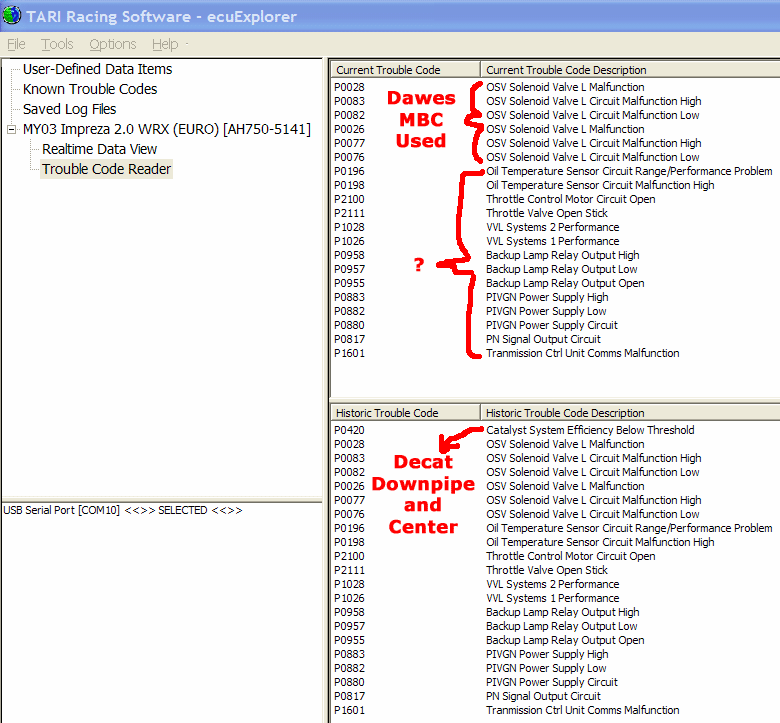Click current Tranmission Ctrl Unit Comms Malfunction description
The image size is (780, 723).
(583, 353)
